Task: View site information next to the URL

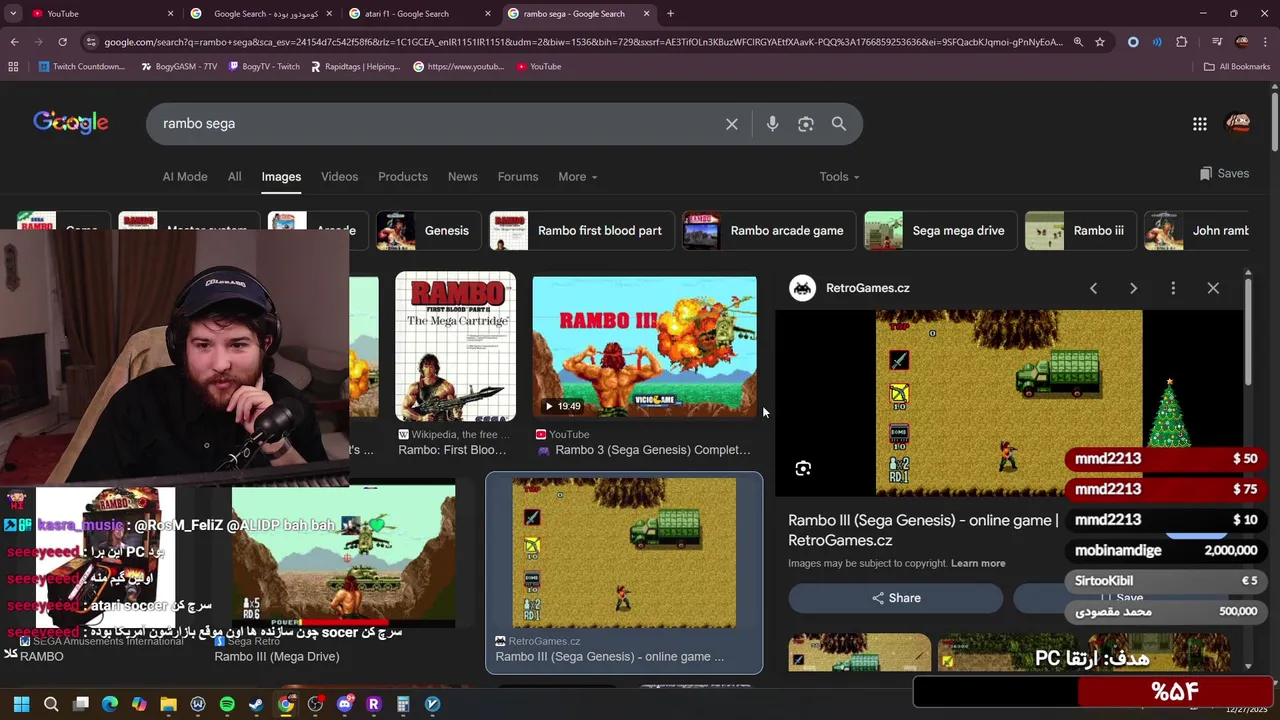Action: [92, 42]
